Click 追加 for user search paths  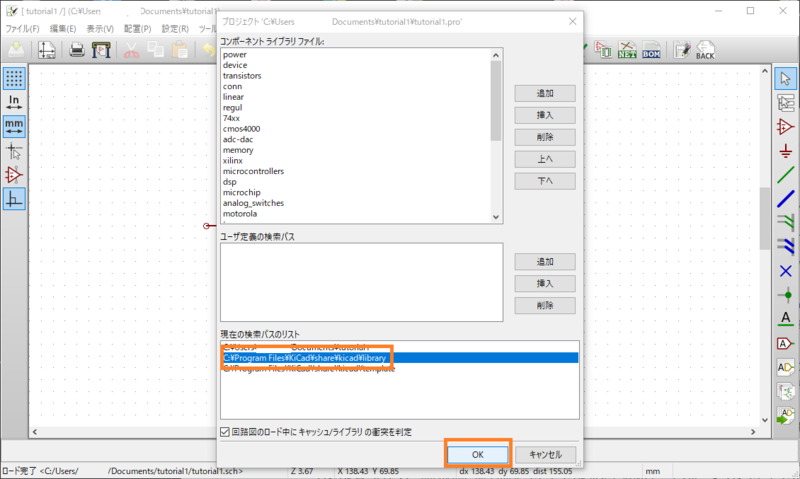click(x=545, y=262)
